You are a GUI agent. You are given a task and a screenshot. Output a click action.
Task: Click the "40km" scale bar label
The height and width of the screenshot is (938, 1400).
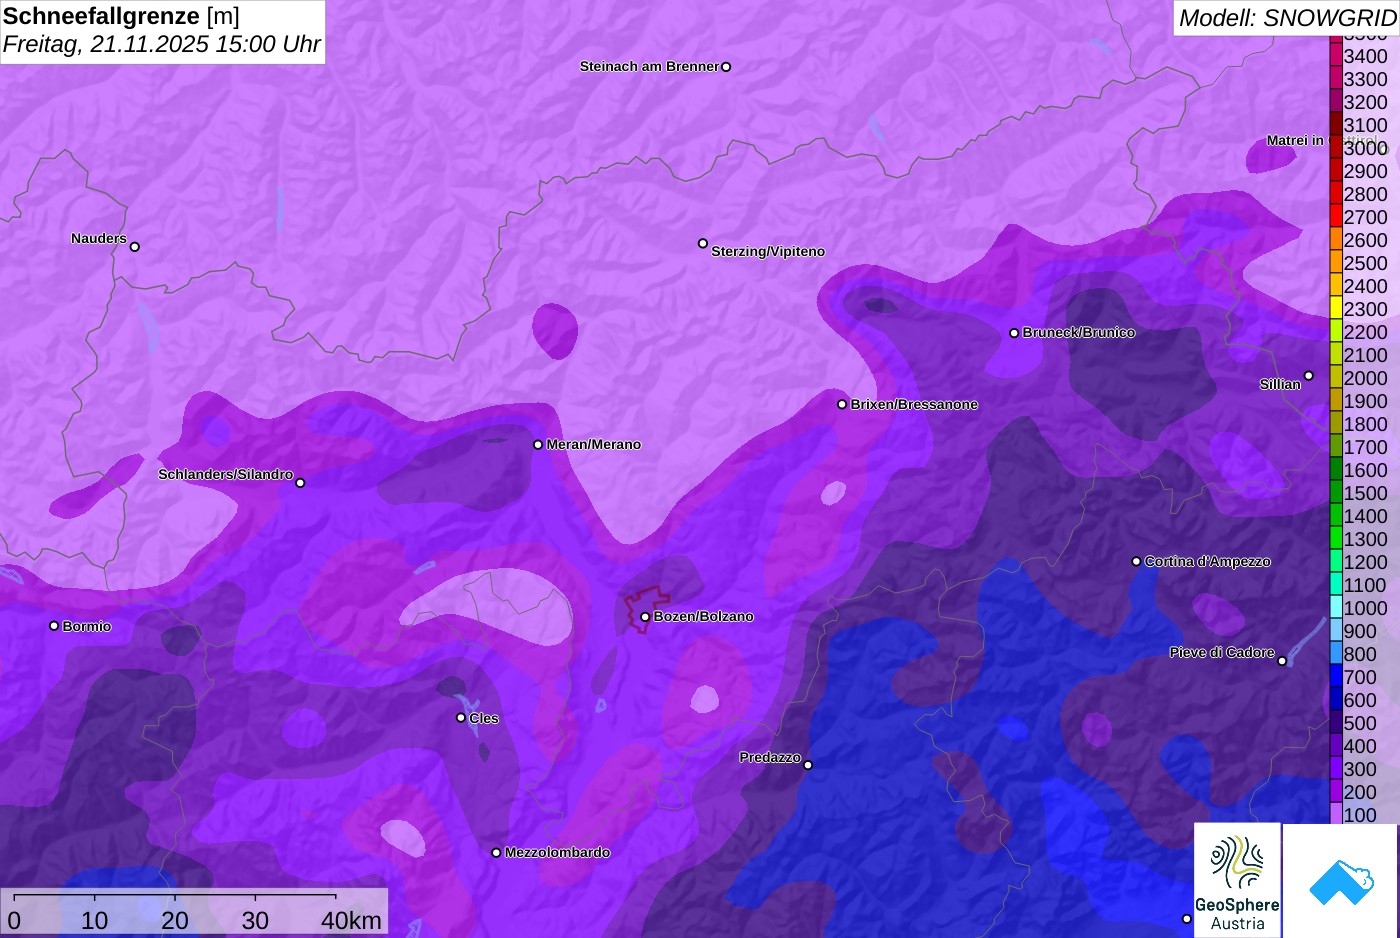(x=351, y=920)
